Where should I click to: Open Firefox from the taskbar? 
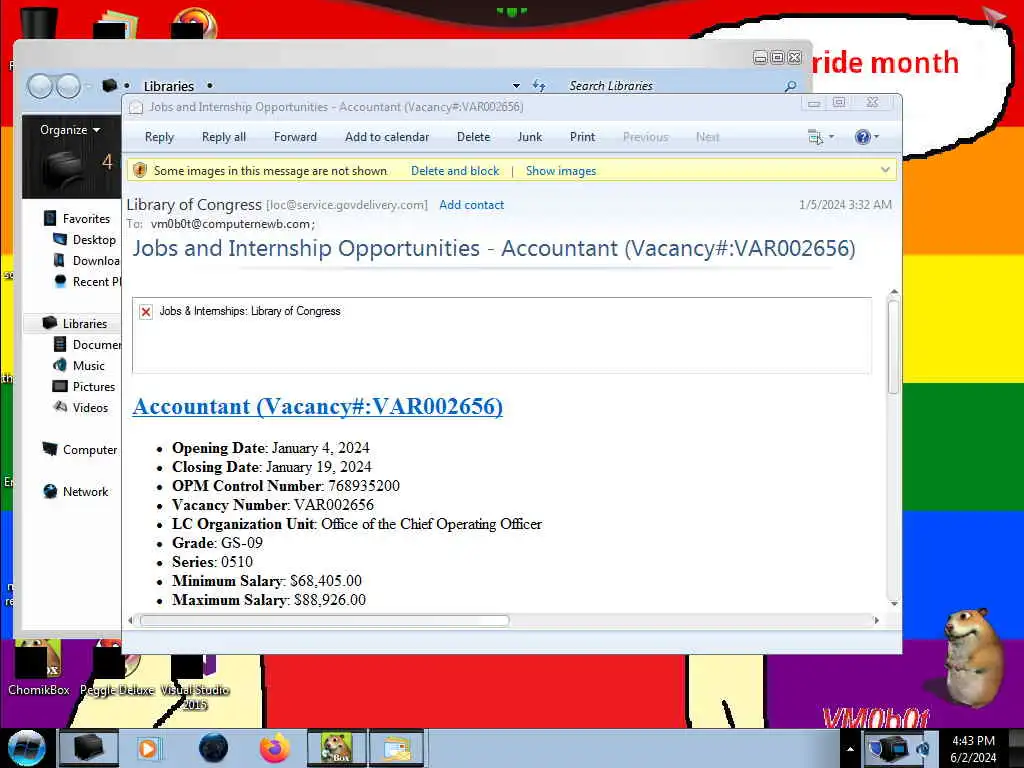coord(274,748)
